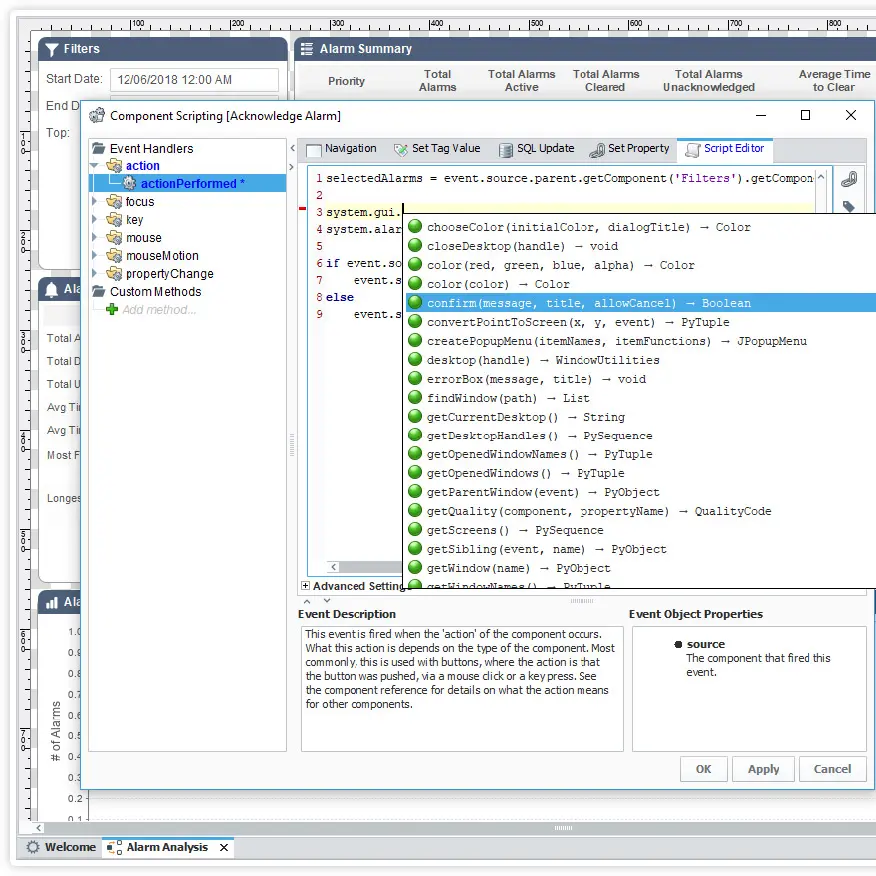This screenshot has height=876, width=876.
Task: Click the actionPerformed gear icon in tree
Action: (129, 184)
